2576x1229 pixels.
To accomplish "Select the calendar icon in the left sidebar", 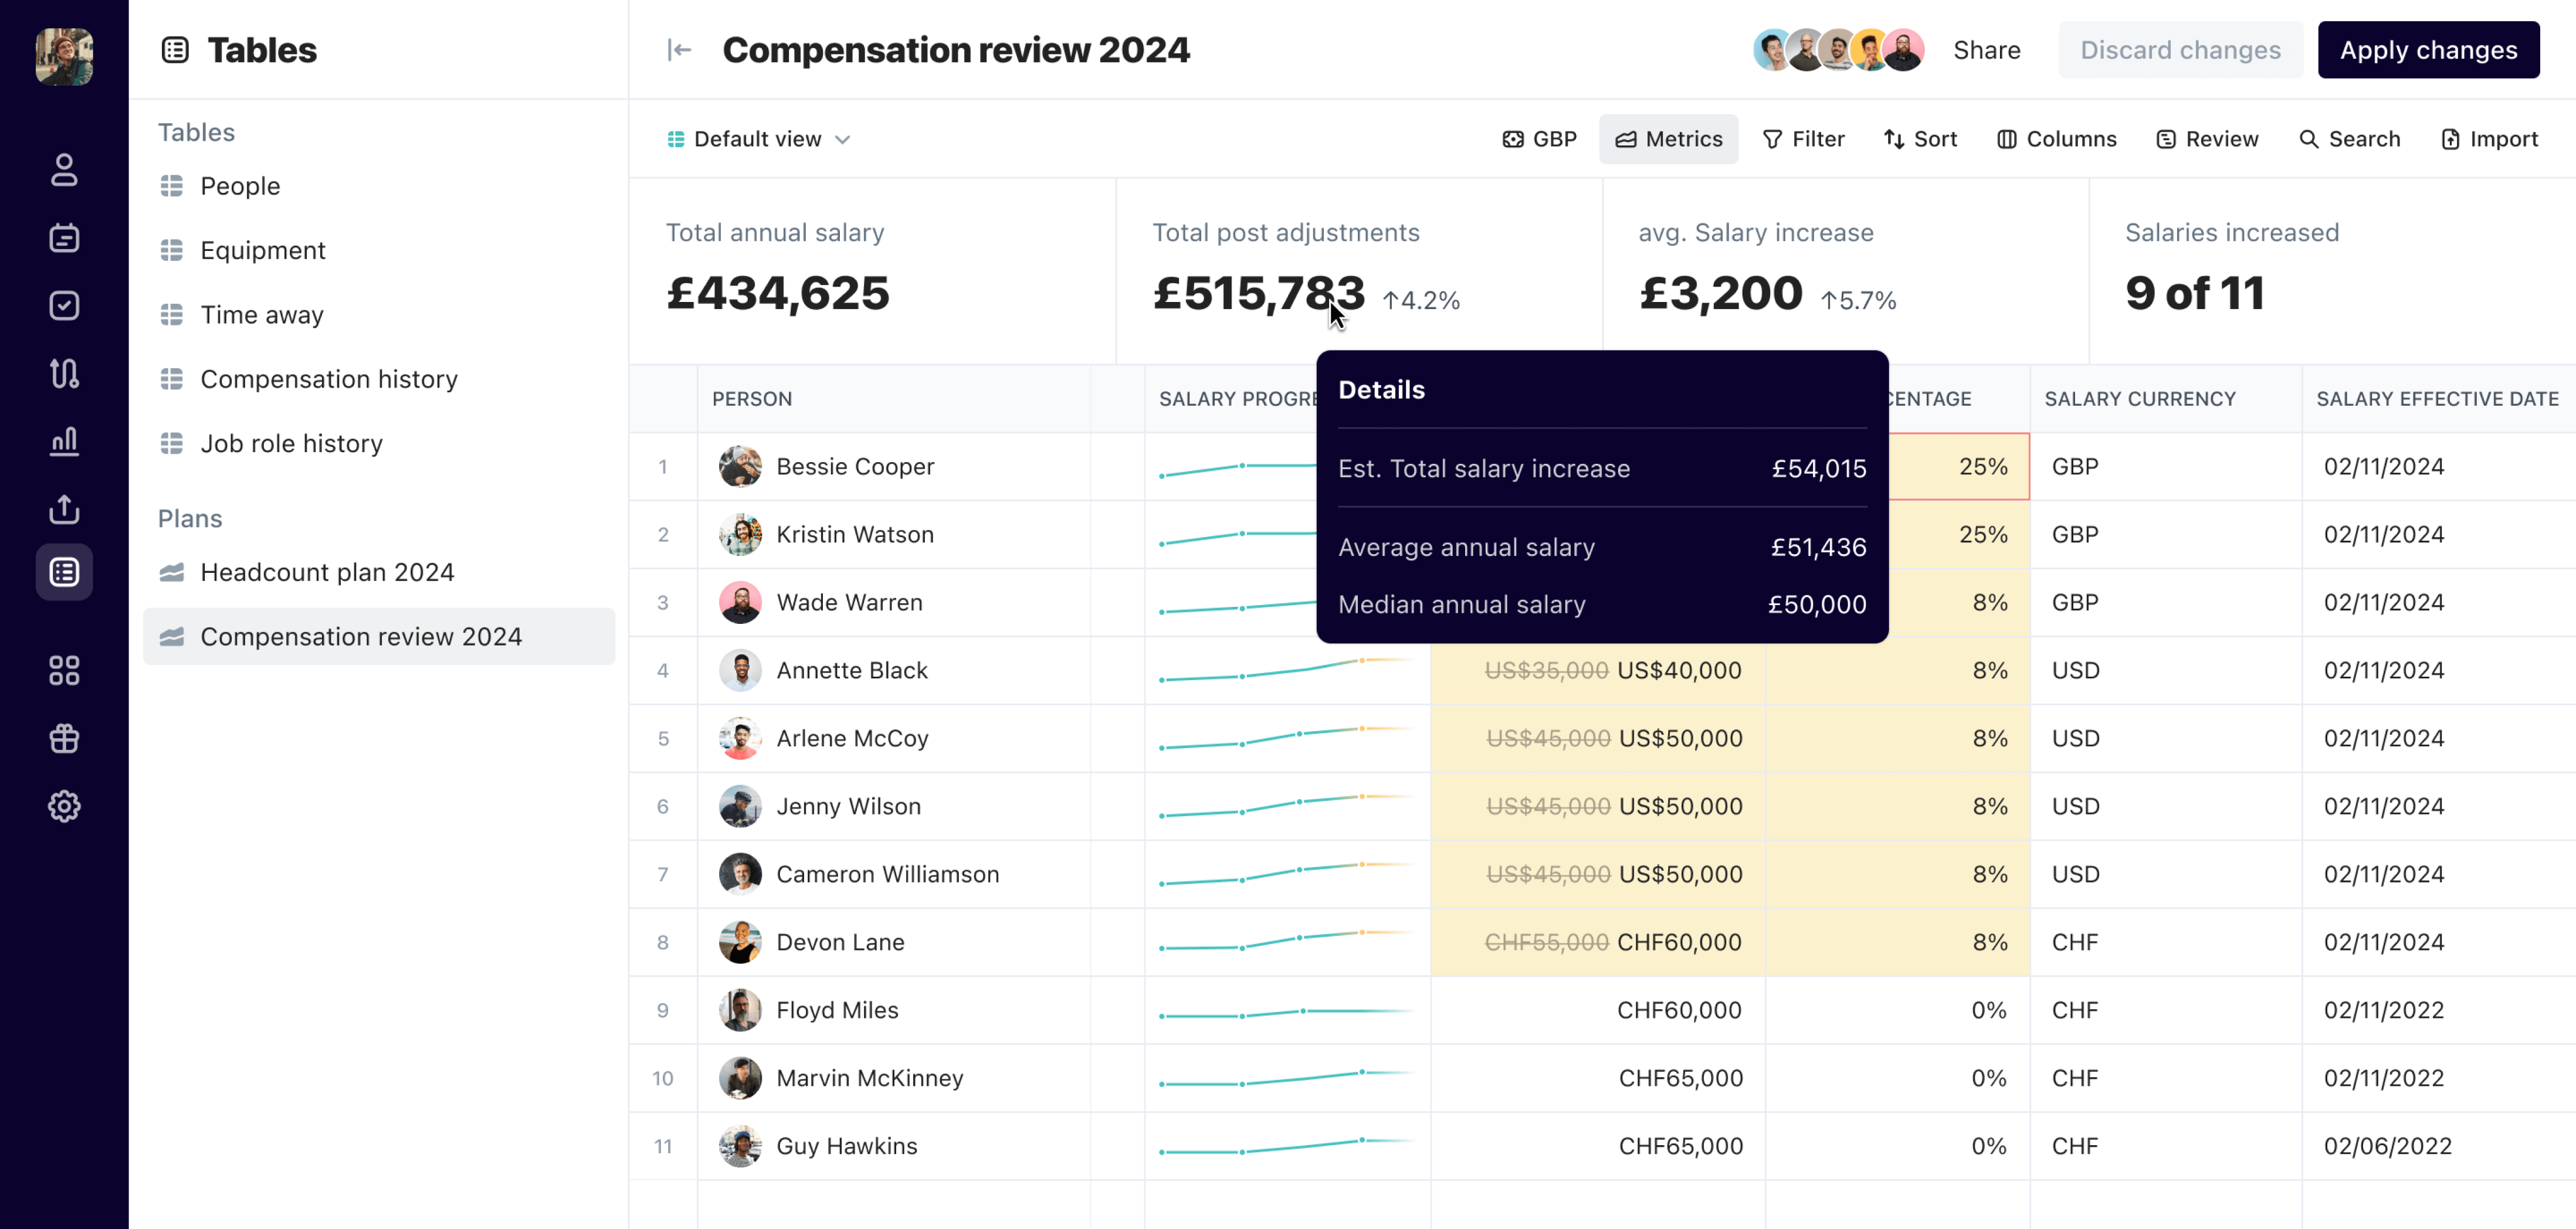I will click(x=64, y=238).
